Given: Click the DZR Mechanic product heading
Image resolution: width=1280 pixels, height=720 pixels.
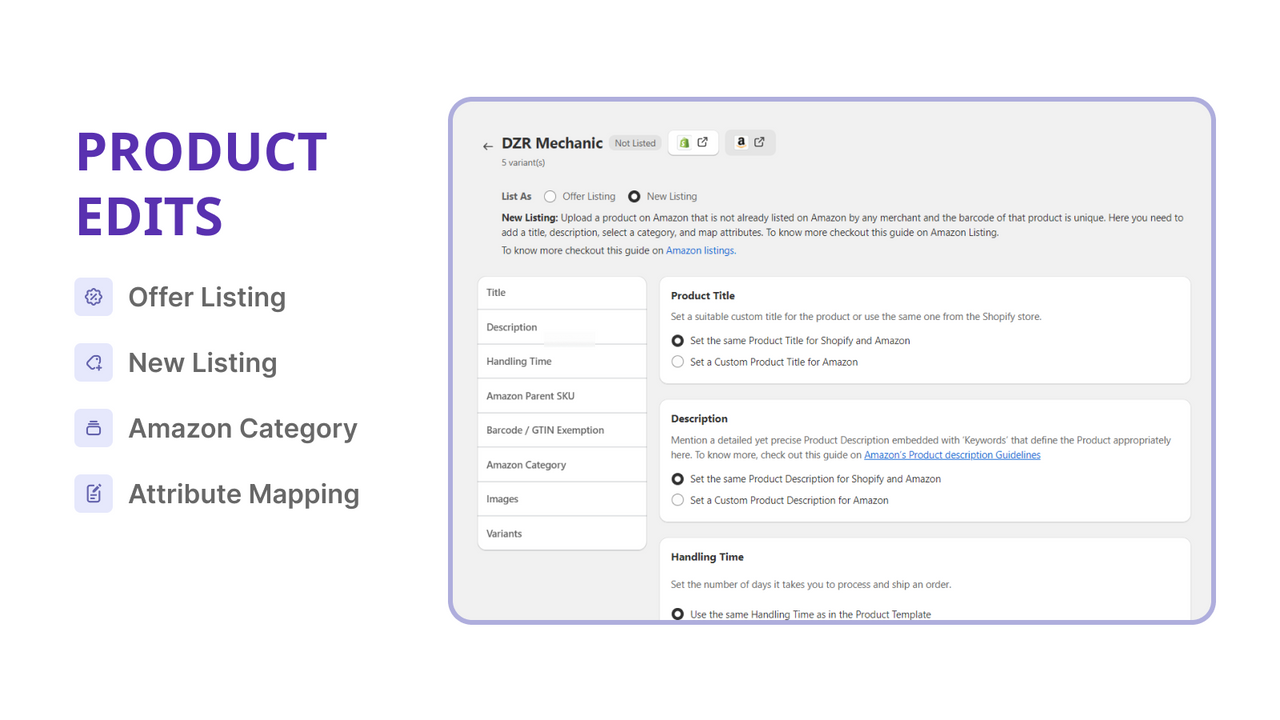Looking at the screenshot, I should (x=552, y=143).
